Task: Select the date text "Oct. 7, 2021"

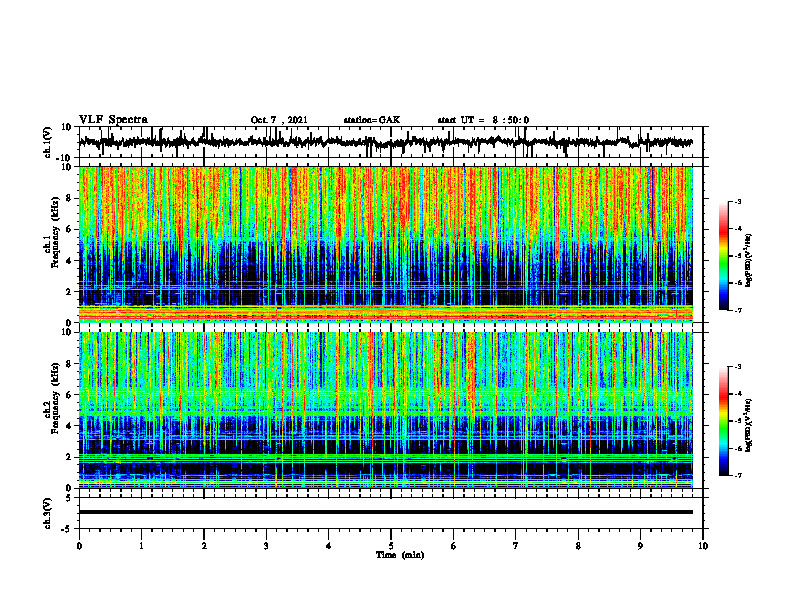Action: tap(279, 120)
